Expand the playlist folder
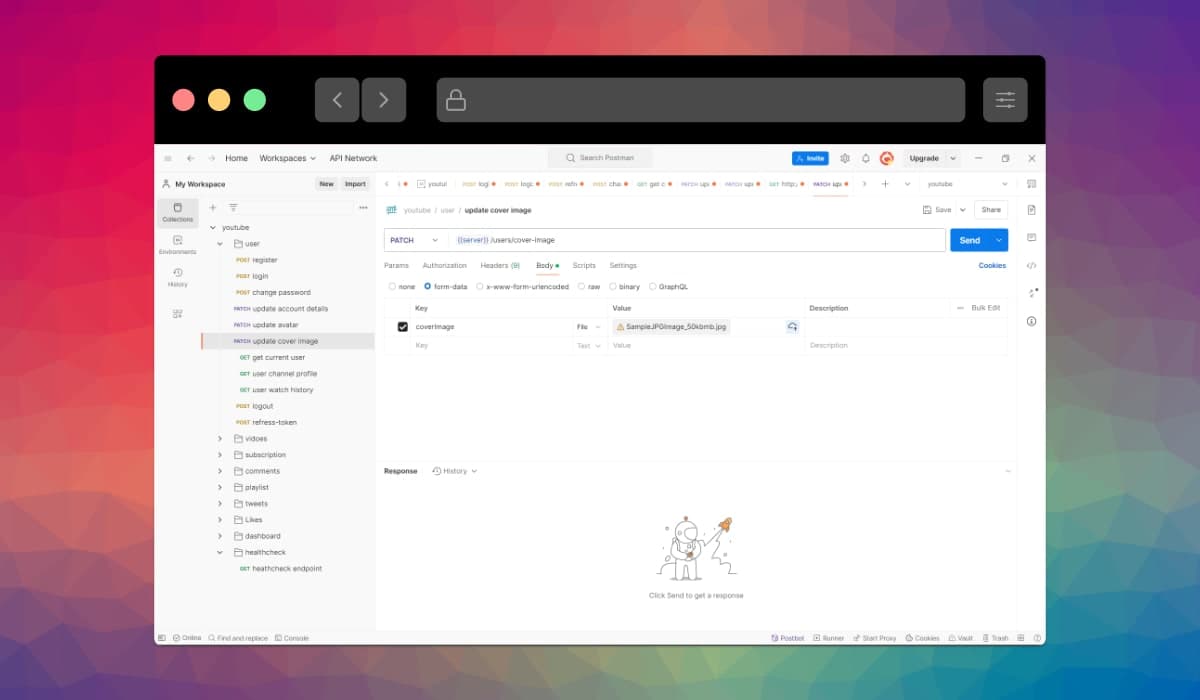Screen dimensions: 1200x700 pyautogui.click(x=220, y=487)
